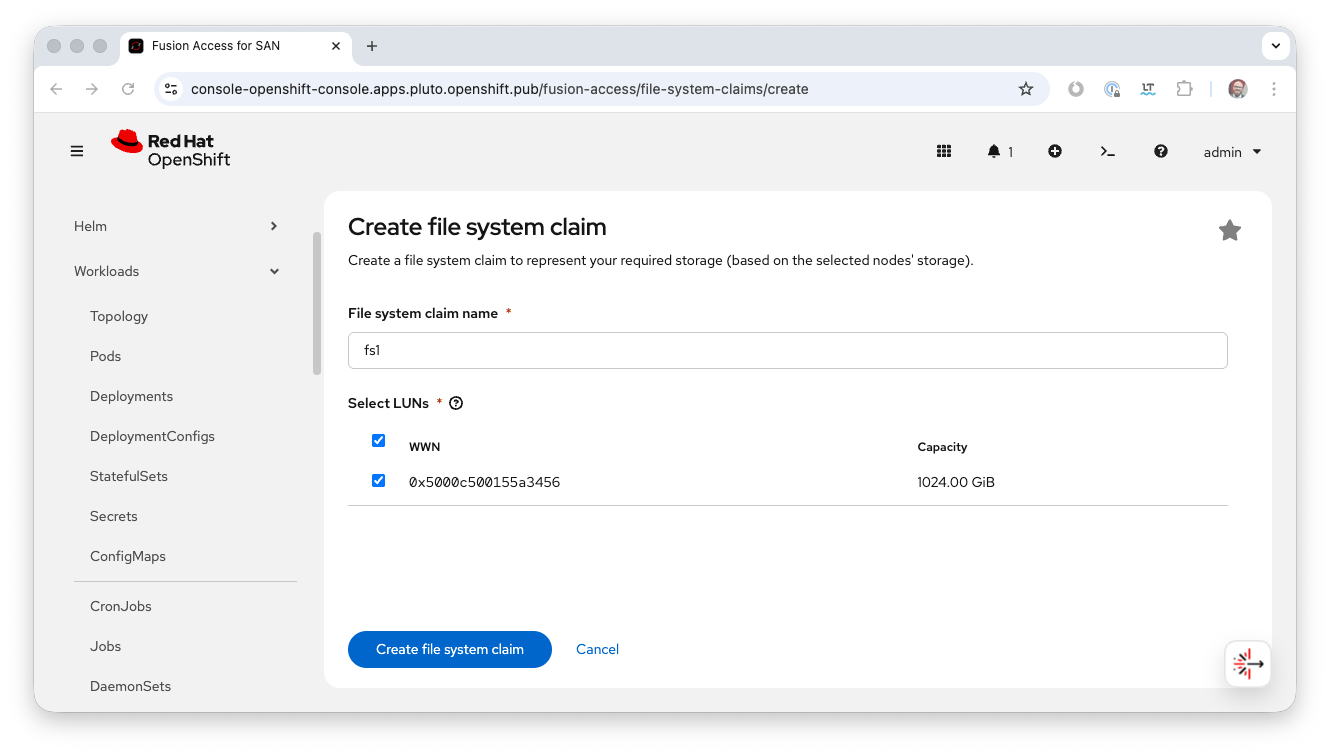Click the file system claim name field
This screenshot has height=754, width=1330.
pyautogui.click(x=787, y=351)
